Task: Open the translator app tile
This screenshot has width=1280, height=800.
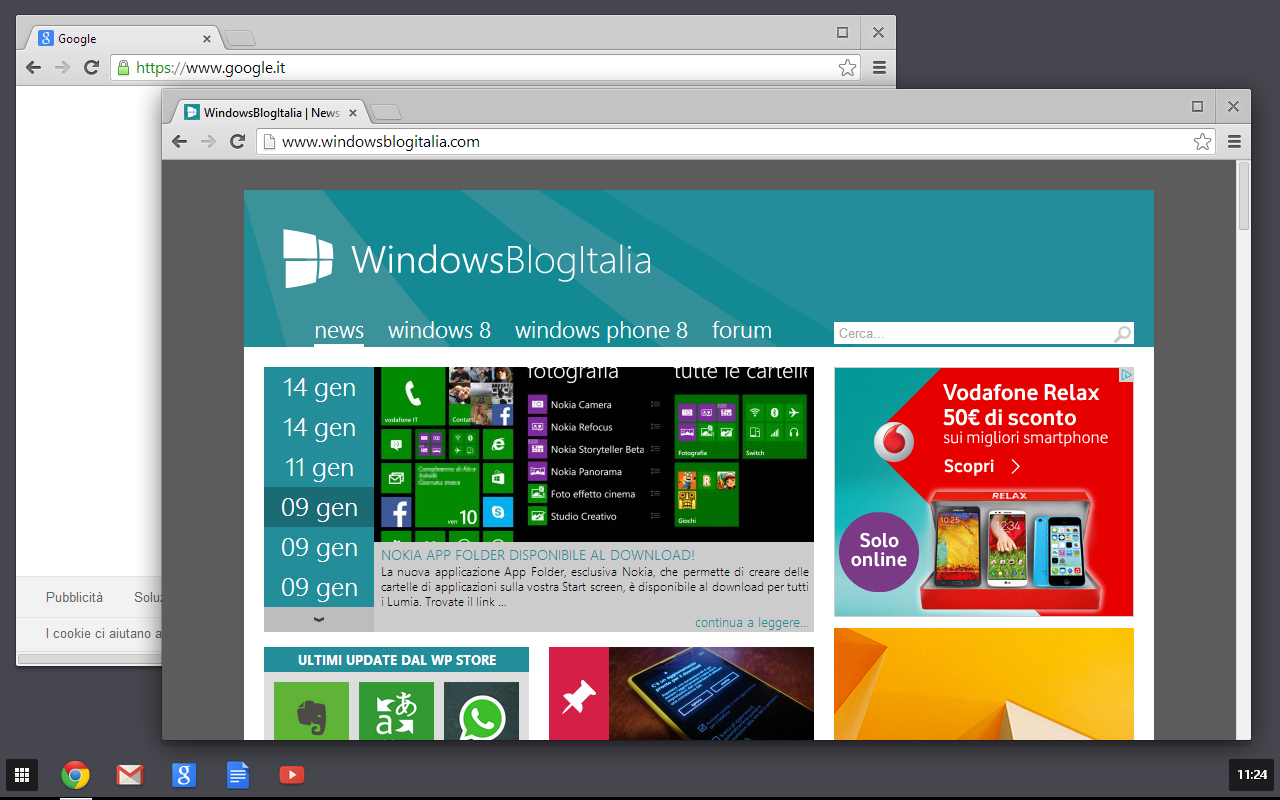Action: pos(396,712)
